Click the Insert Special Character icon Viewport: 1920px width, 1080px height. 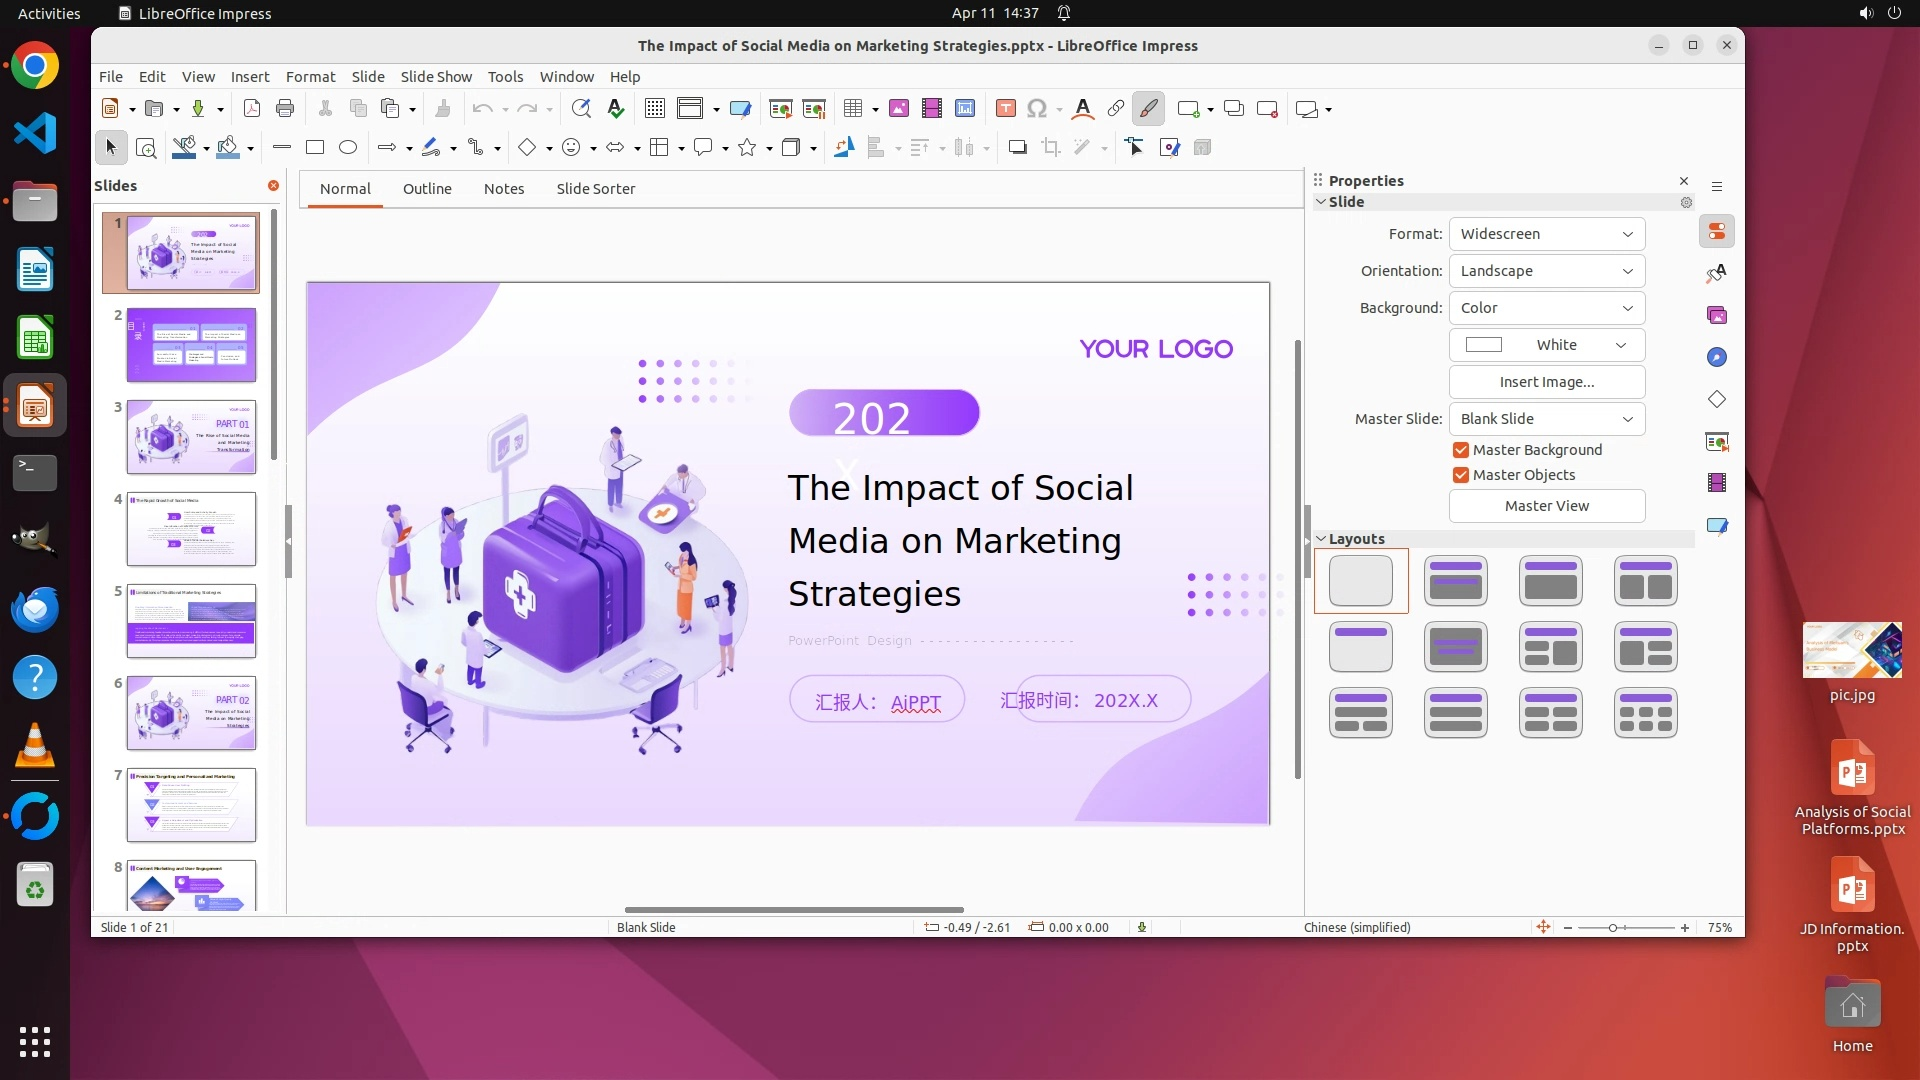(1037, 109)
